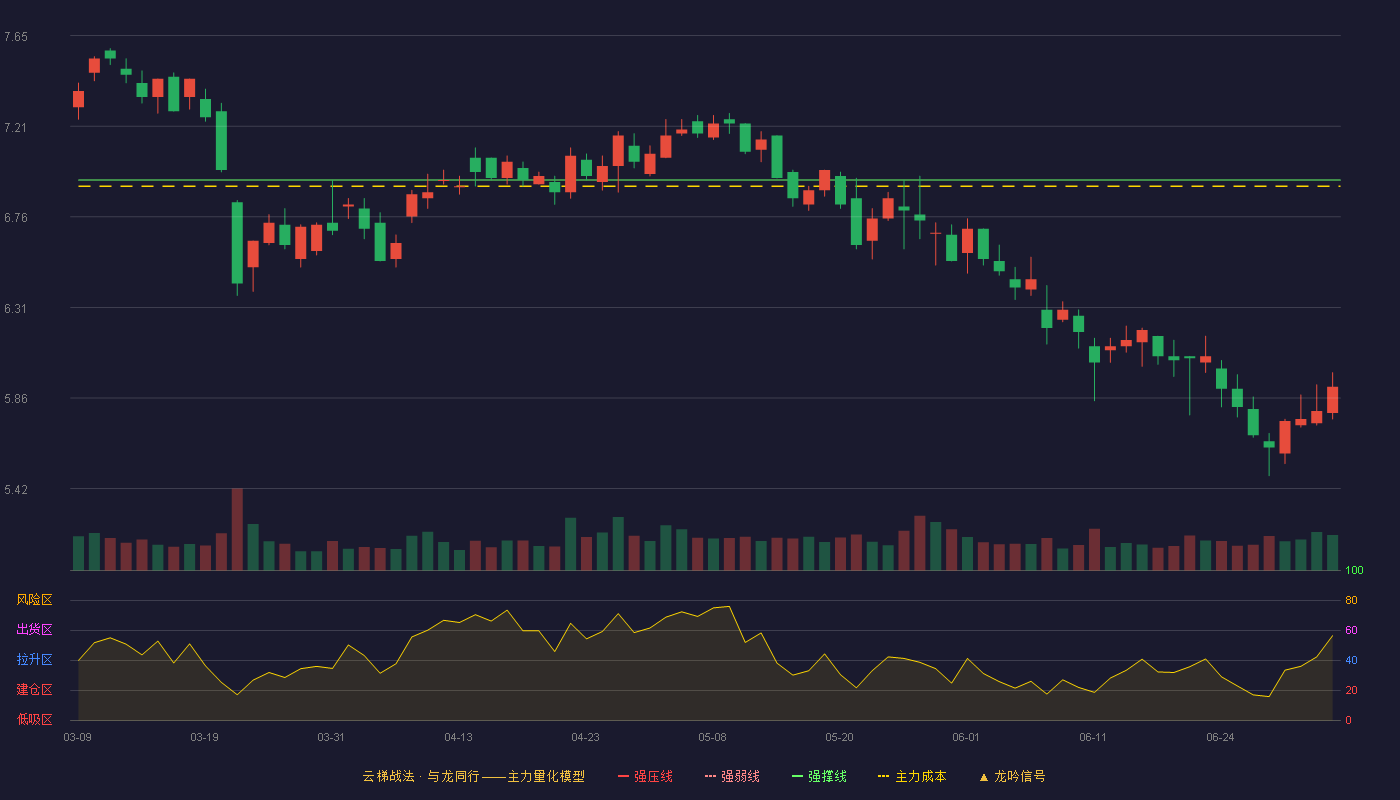Click the 06-24 date label
Screen dimensions: 1400x800
1220,737
